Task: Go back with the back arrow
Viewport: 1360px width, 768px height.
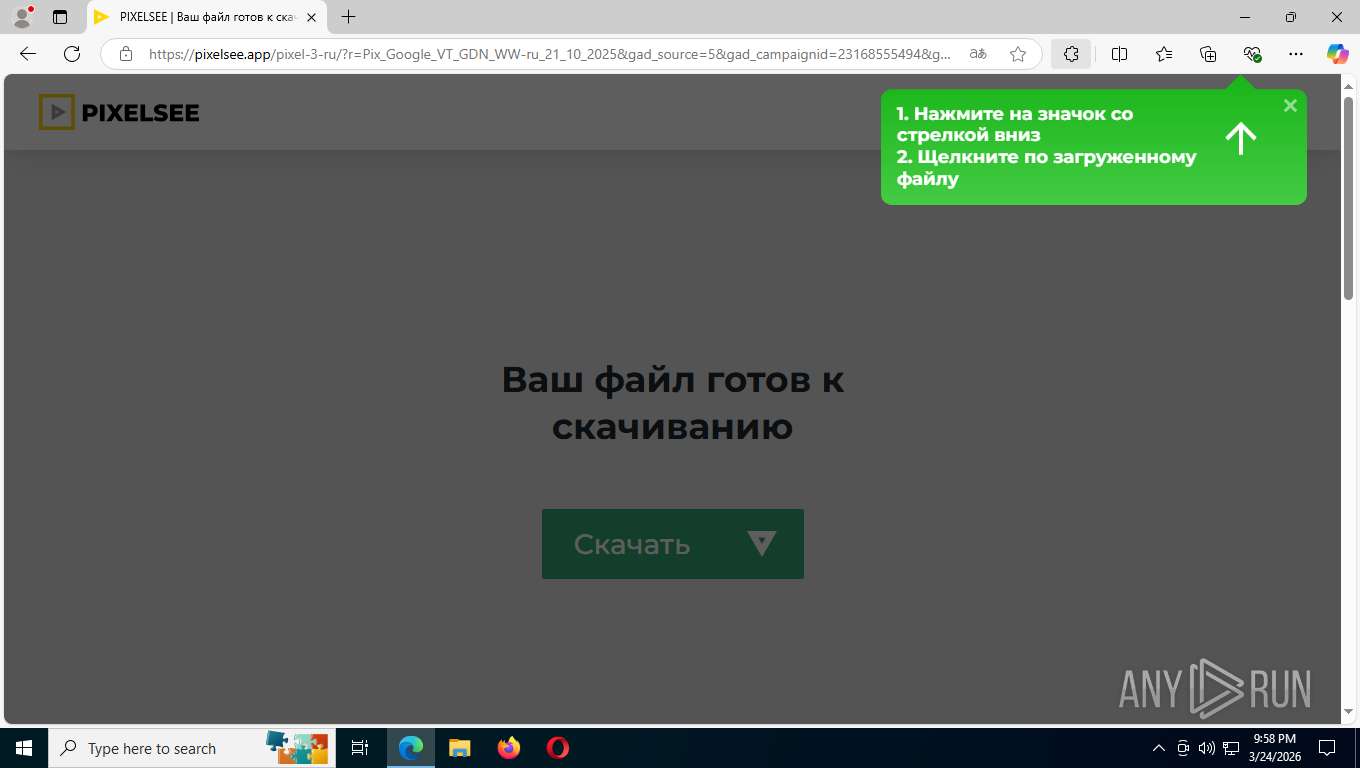Action: coord(28,54)
